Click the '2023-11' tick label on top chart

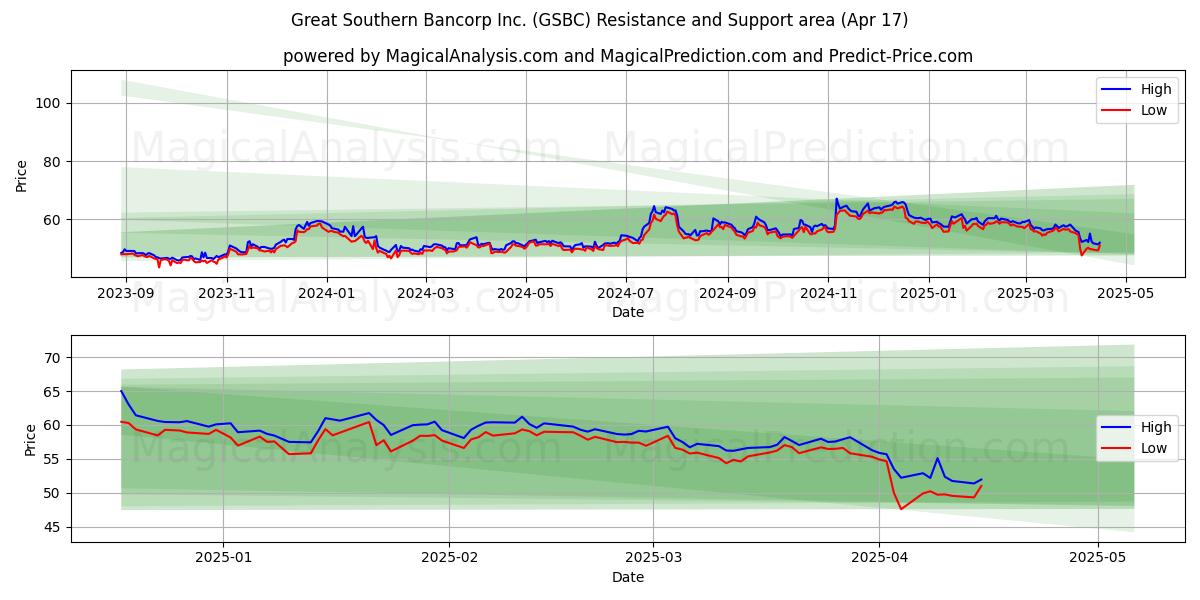226,293
